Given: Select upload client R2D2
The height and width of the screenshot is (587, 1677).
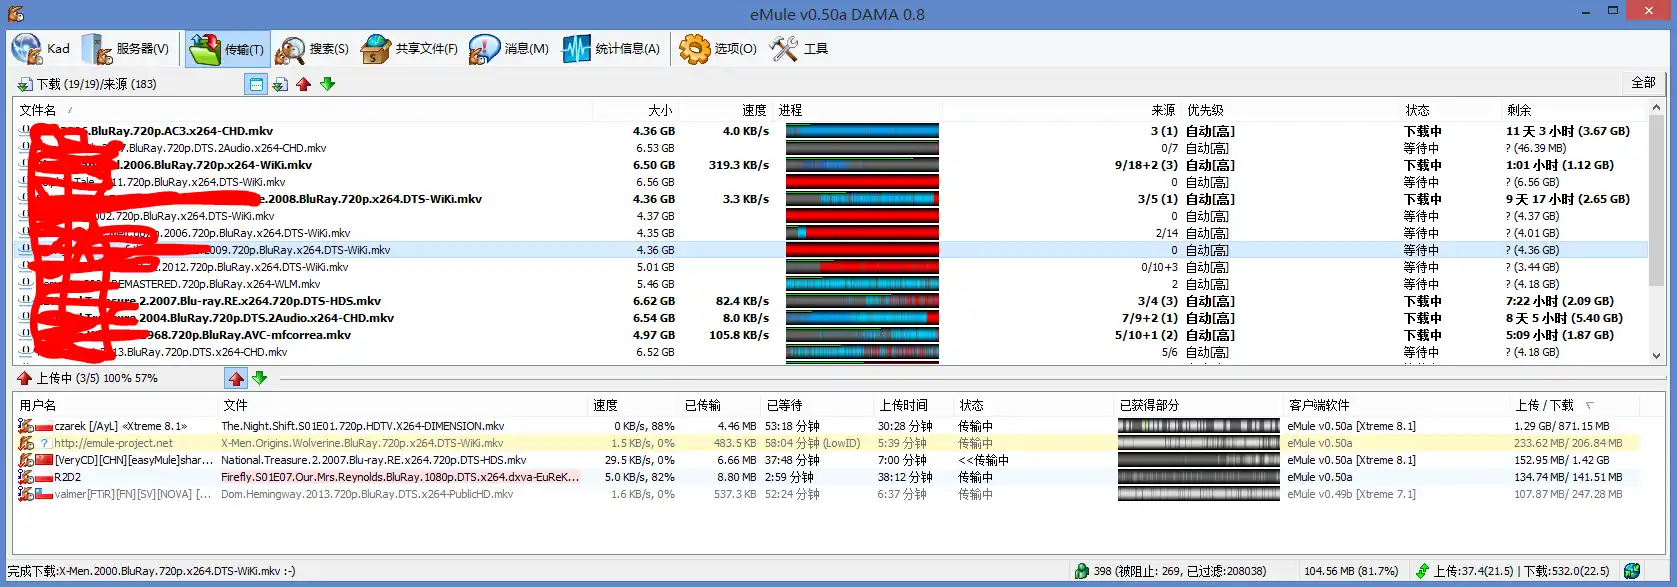Looking at the screenshot, I should point(827,477).
